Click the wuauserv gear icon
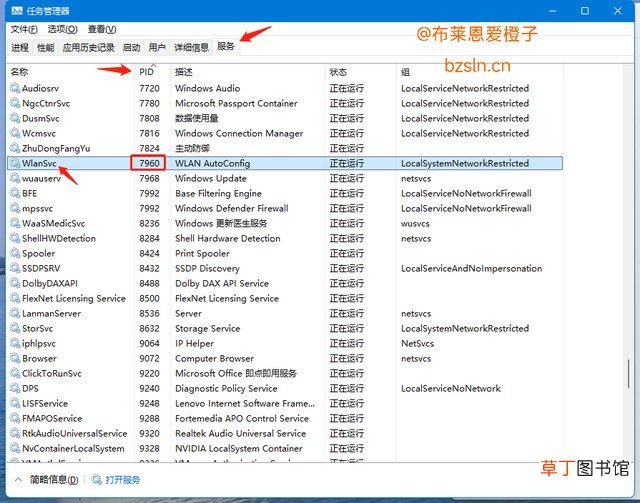 point(15,178)
